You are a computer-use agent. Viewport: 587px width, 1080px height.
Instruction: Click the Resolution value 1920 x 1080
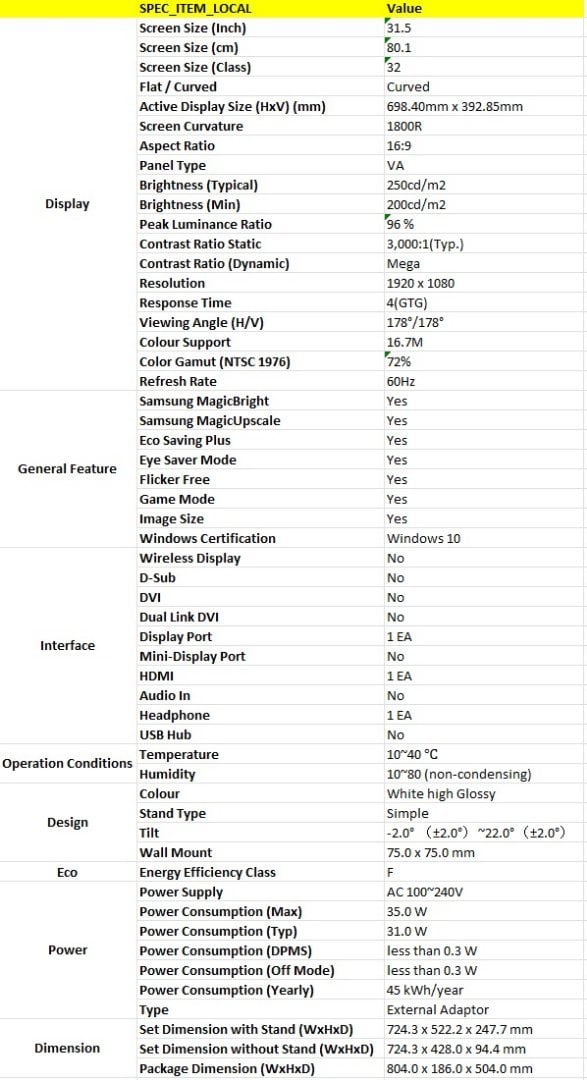click(x=484, y=283)
